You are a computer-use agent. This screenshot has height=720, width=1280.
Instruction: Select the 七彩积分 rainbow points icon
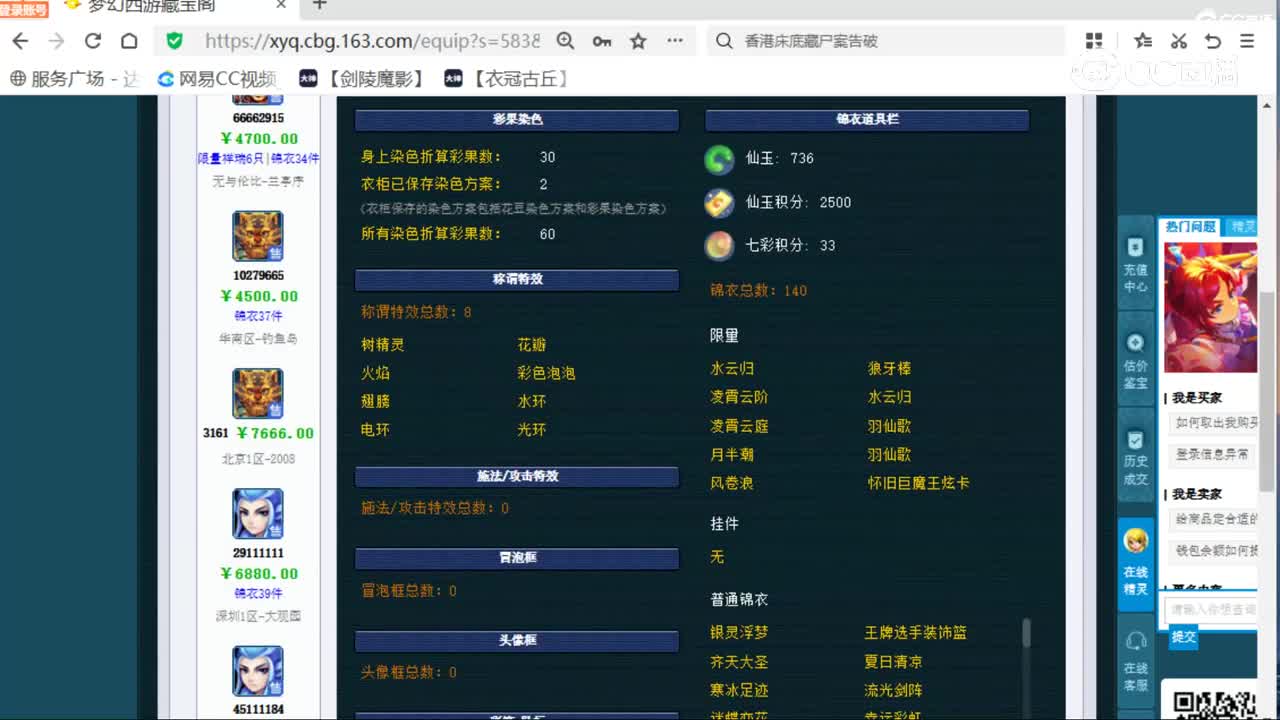[x=719, y=245]
